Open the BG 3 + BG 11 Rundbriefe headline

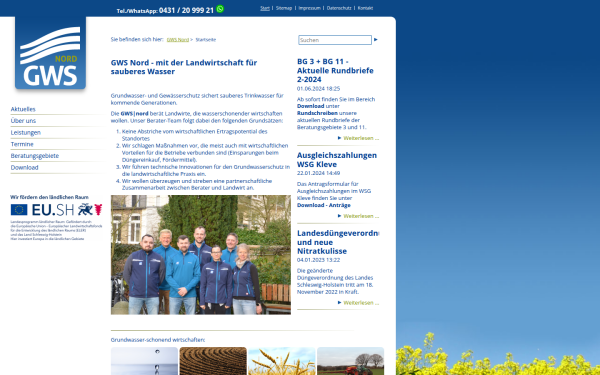pos(335,70)
